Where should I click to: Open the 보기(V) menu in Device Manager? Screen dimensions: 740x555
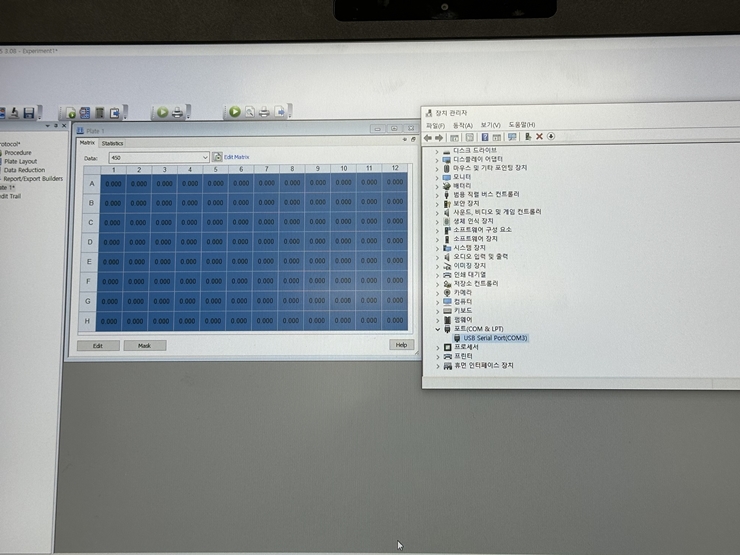(x=490, y=125)
